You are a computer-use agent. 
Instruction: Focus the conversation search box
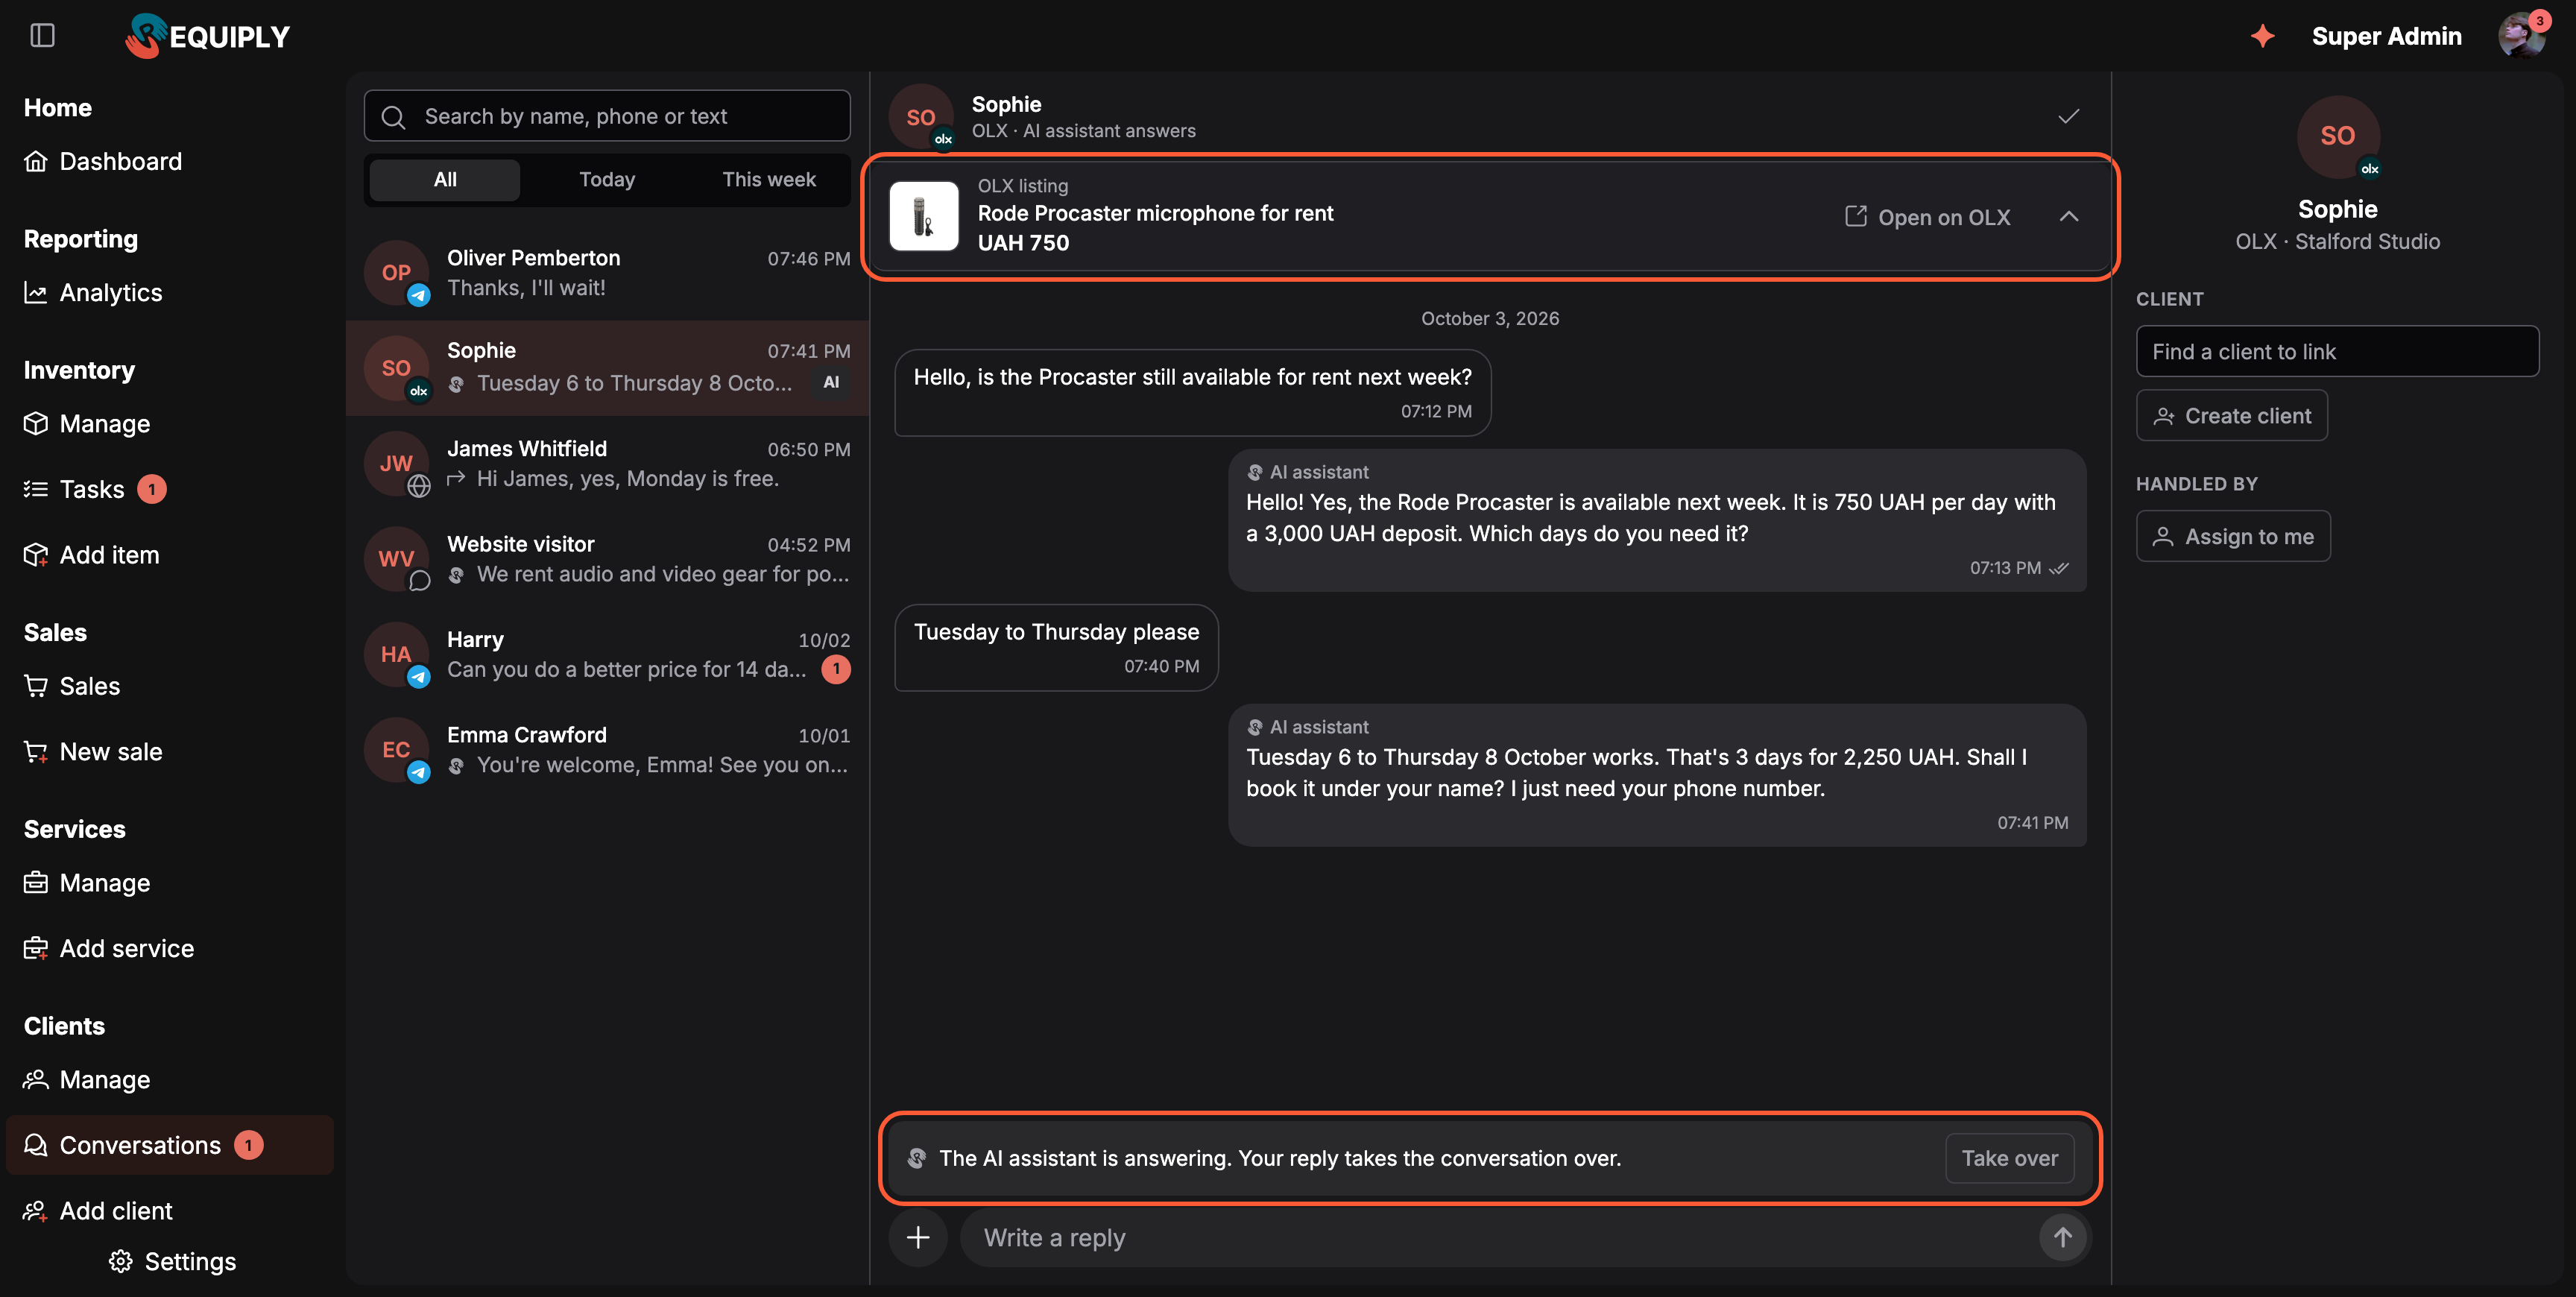click(607, 116)
